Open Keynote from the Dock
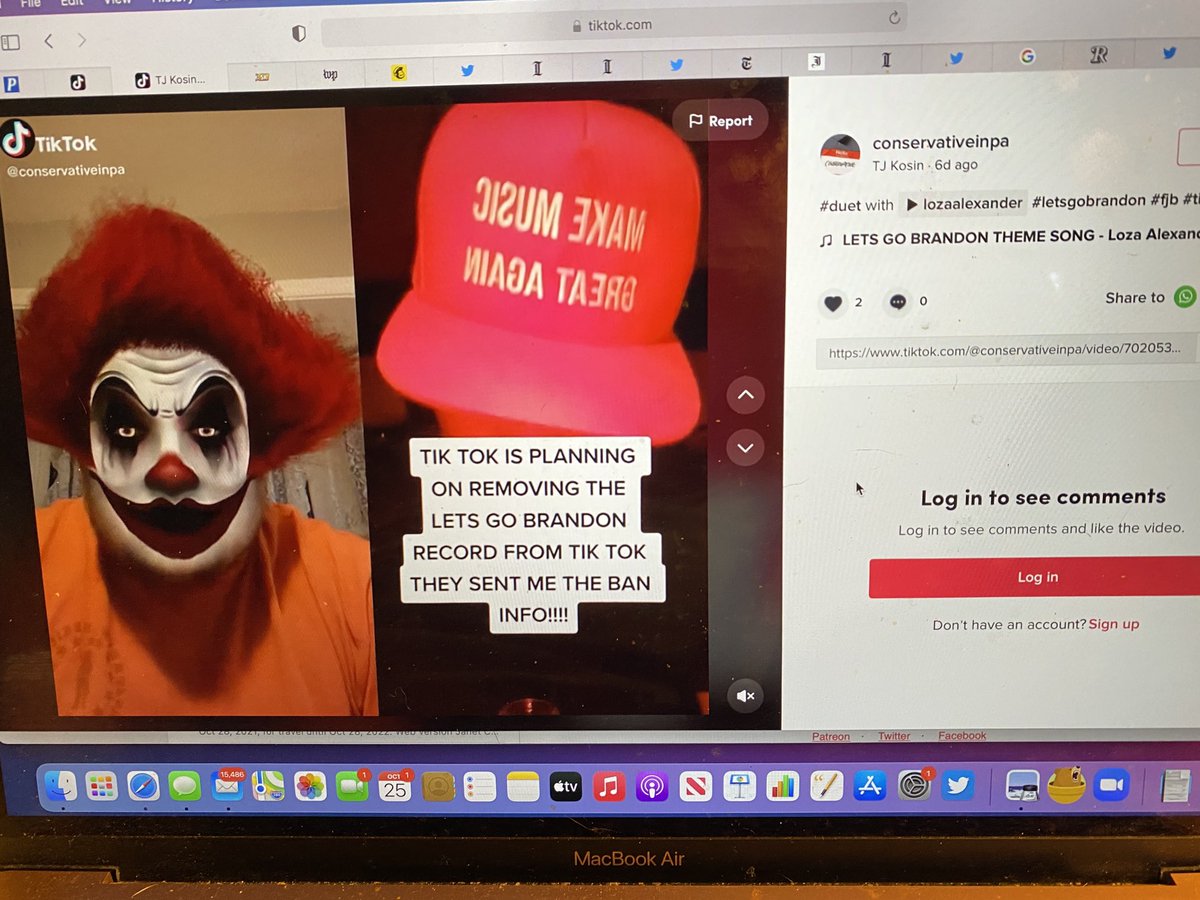 [739, 787]
